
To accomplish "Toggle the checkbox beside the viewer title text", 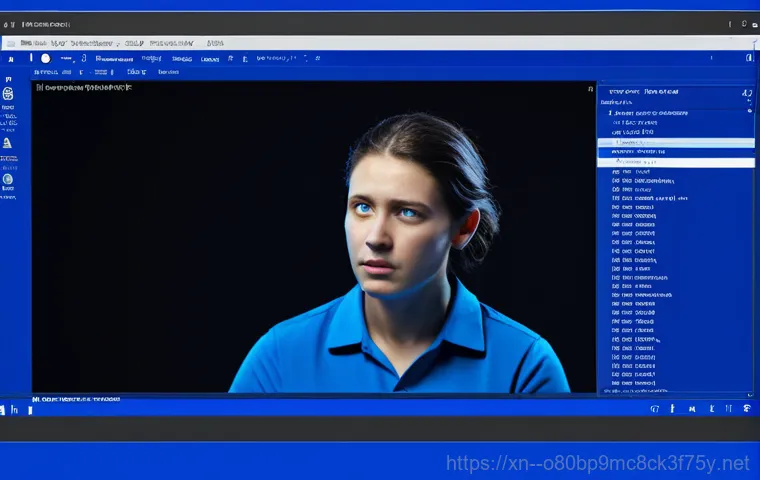I will coord(40,88).
